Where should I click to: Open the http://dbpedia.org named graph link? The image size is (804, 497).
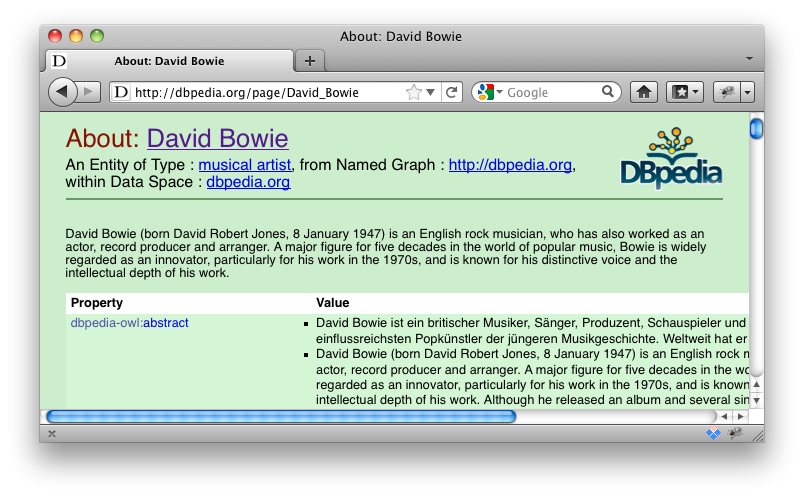pyautogui.click(x=510, y=165)
